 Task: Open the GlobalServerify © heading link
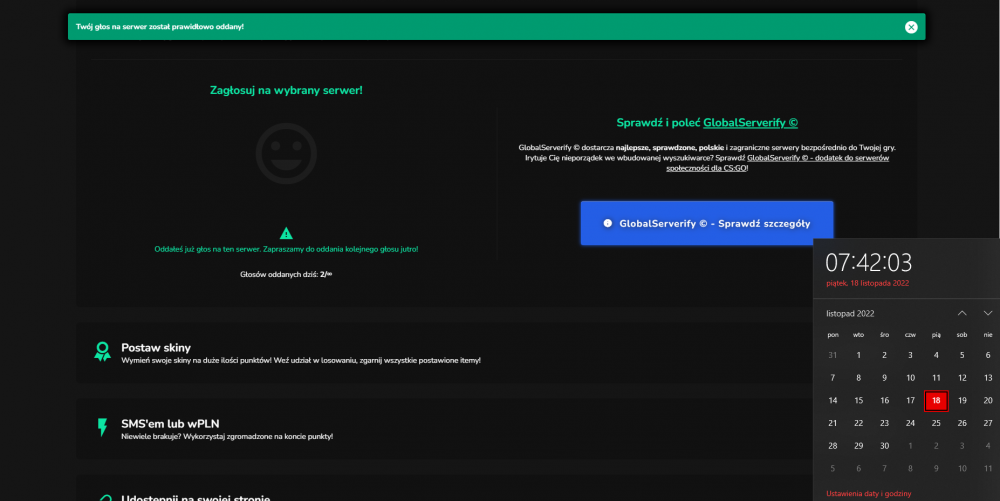750,122
